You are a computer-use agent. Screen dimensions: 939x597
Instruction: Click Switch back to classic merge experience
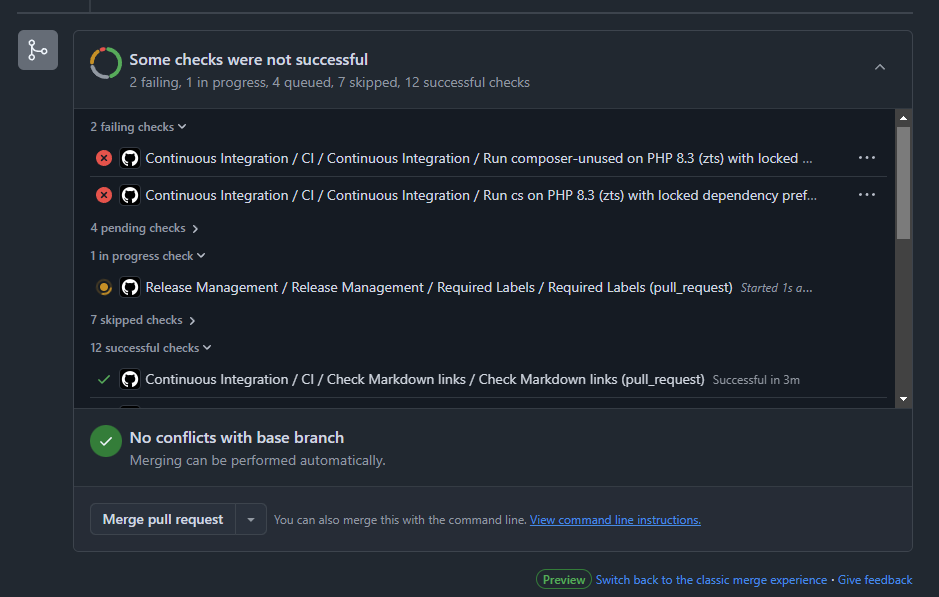711,580
